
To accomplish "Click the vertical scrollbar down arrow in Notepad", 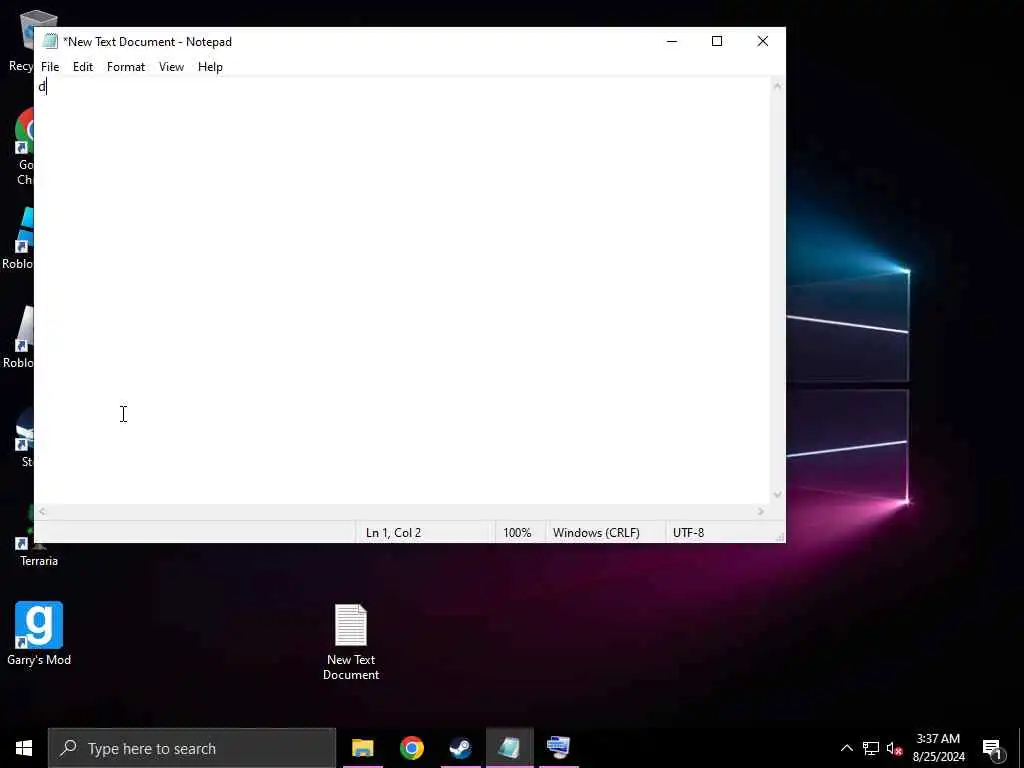I will (777, 495).
